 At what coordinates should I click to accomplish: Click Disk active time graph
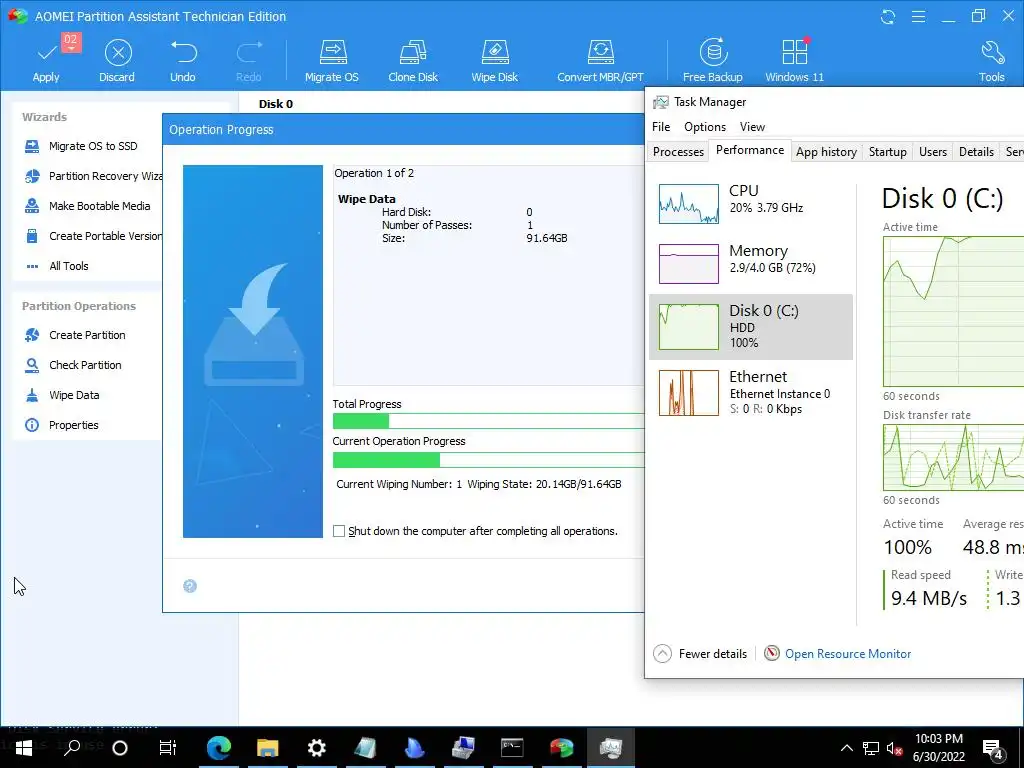(x=953, y=312)
